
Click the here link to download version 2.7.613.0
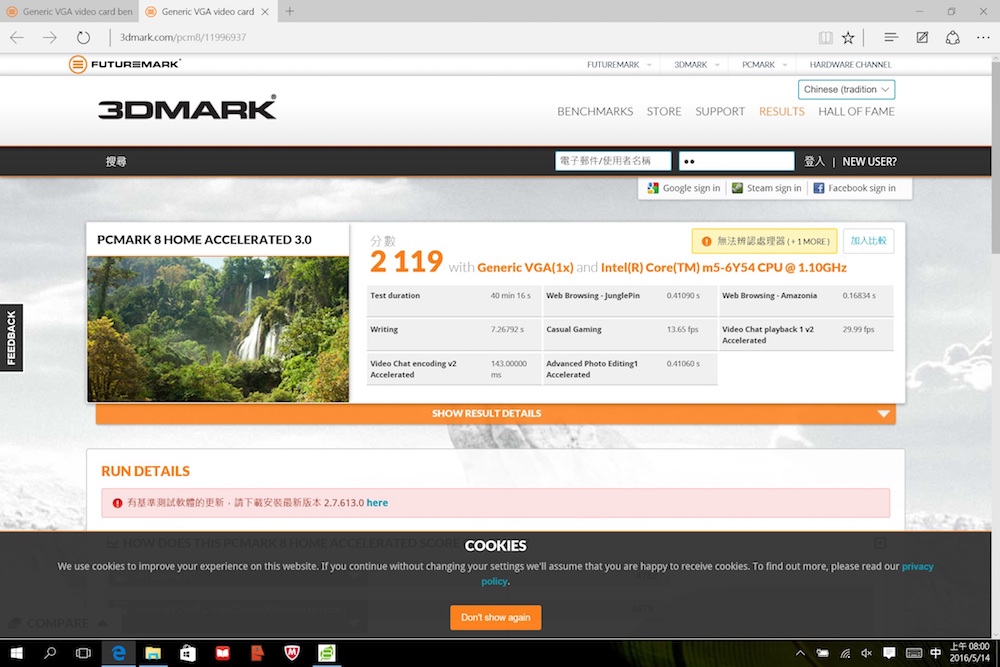tap(377, 502)
